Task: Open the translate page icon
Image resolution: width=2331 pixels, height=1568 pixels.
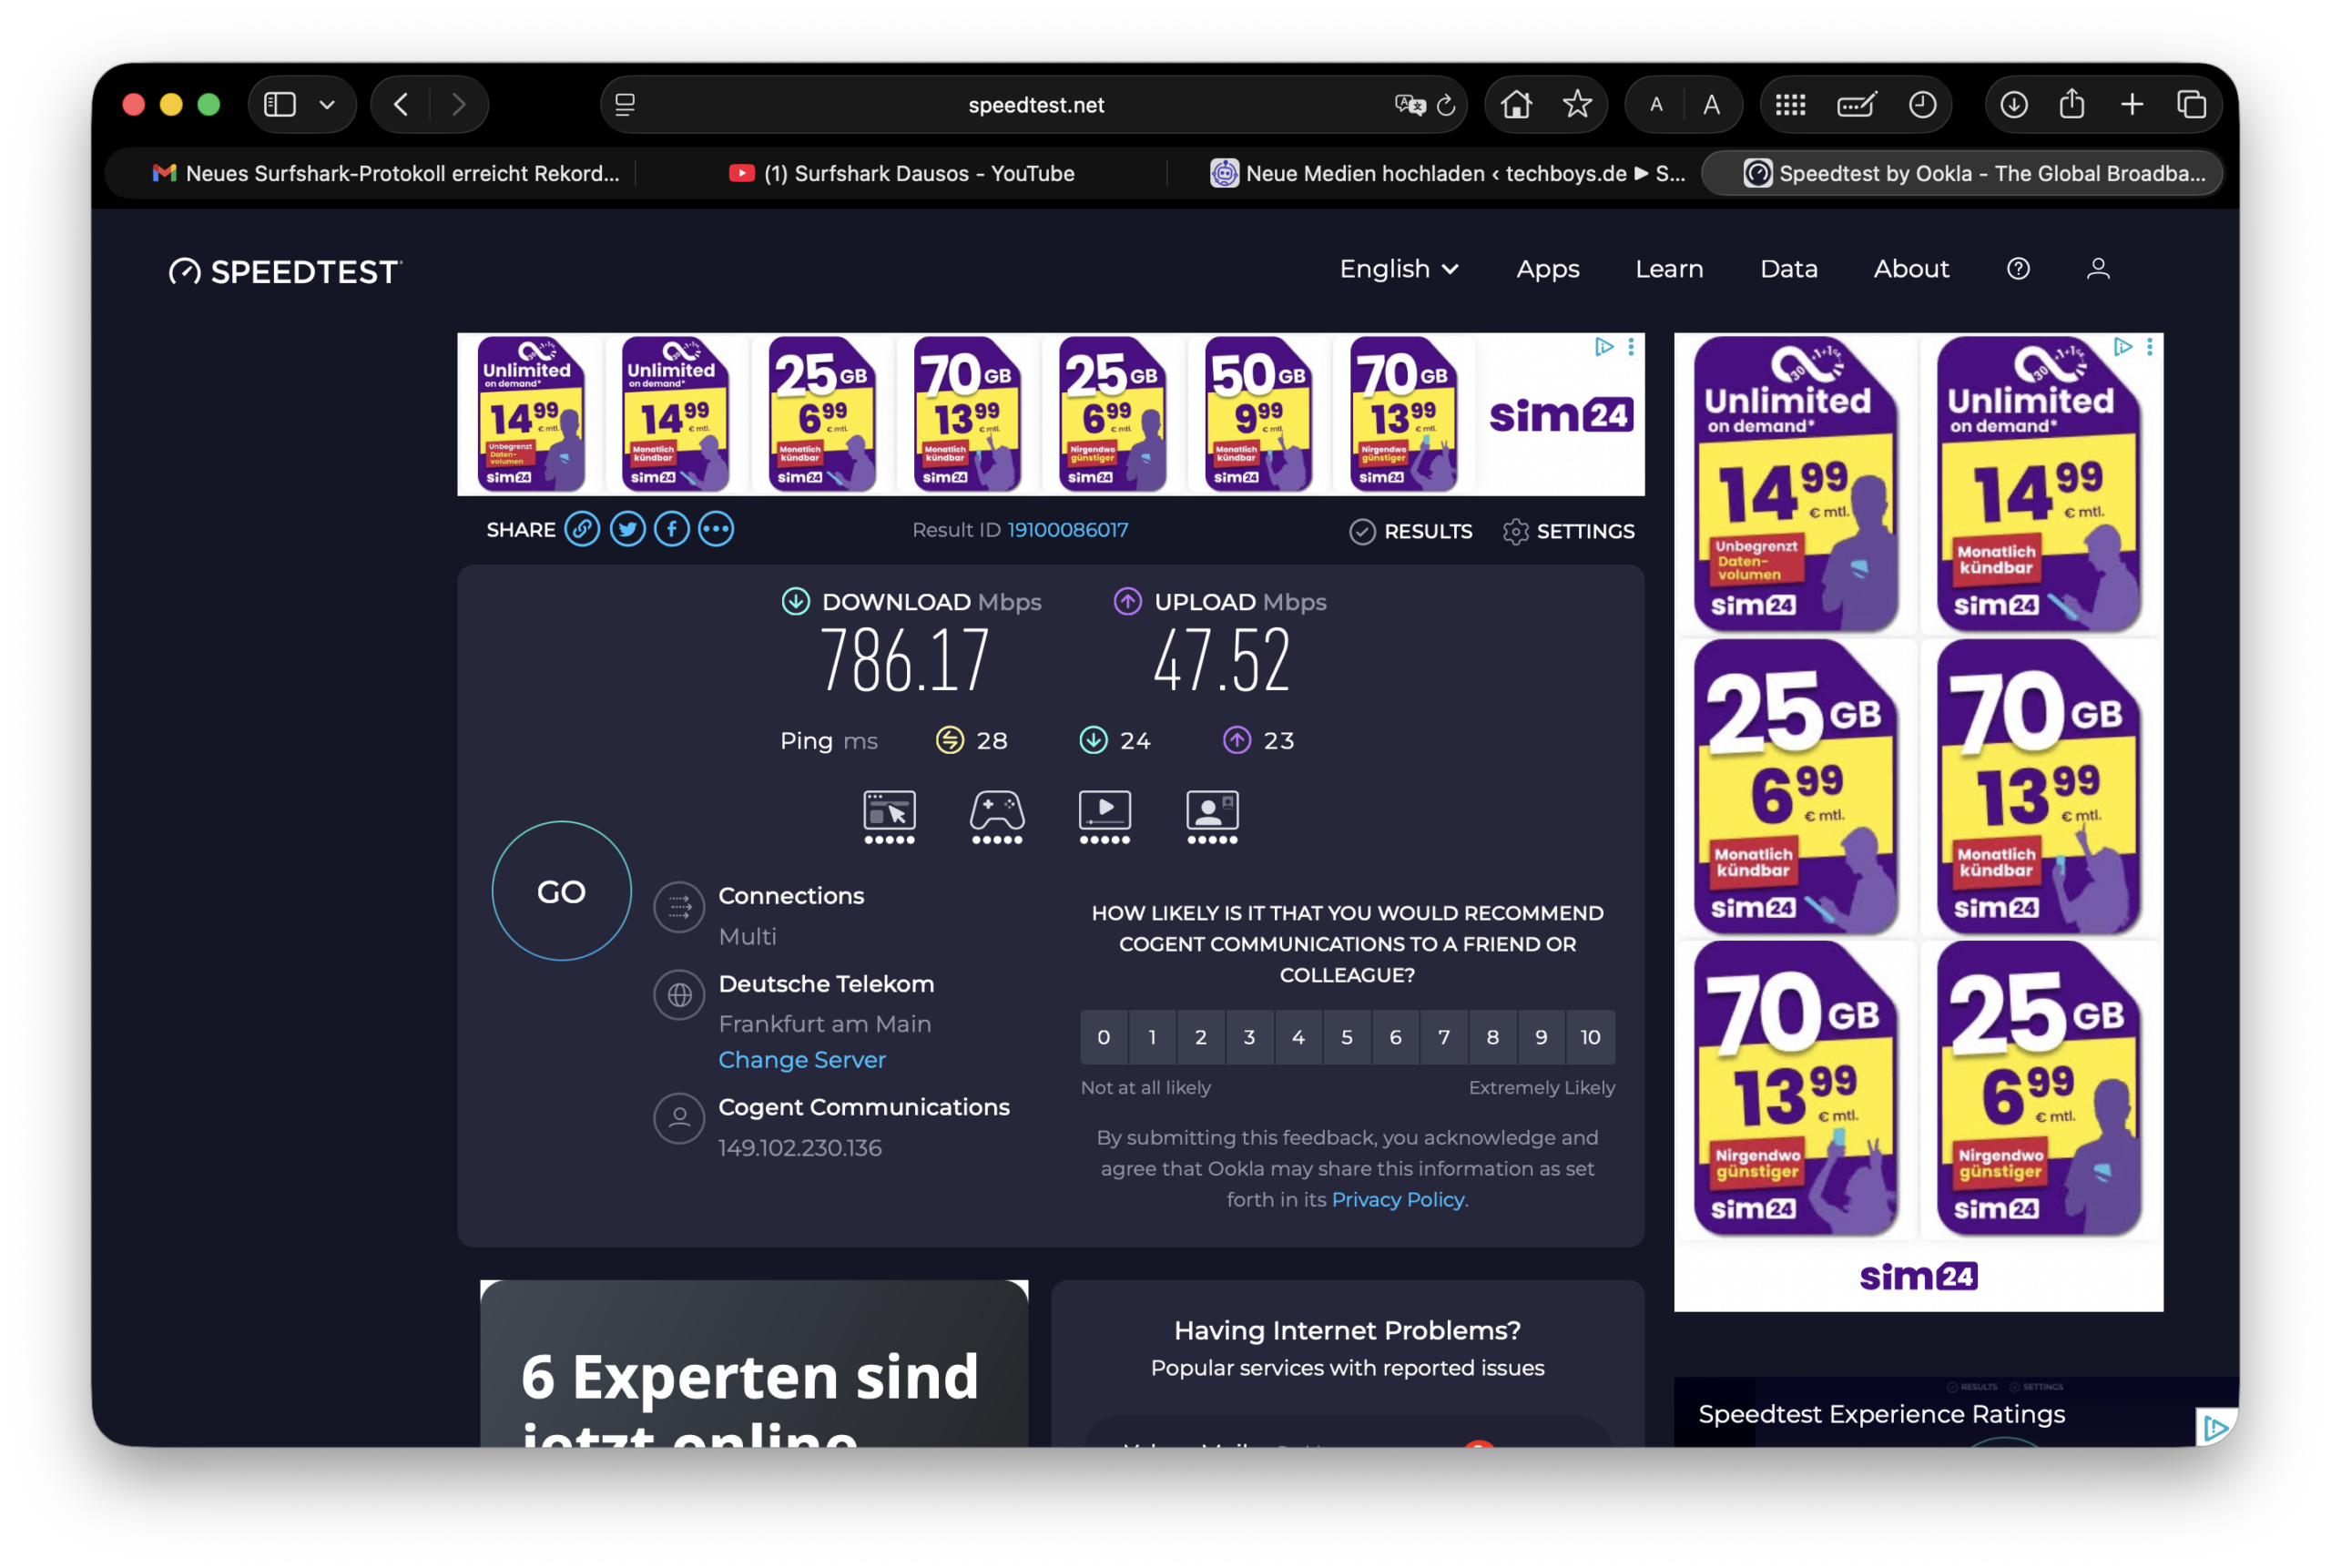Action: [x=1409, y=104]
